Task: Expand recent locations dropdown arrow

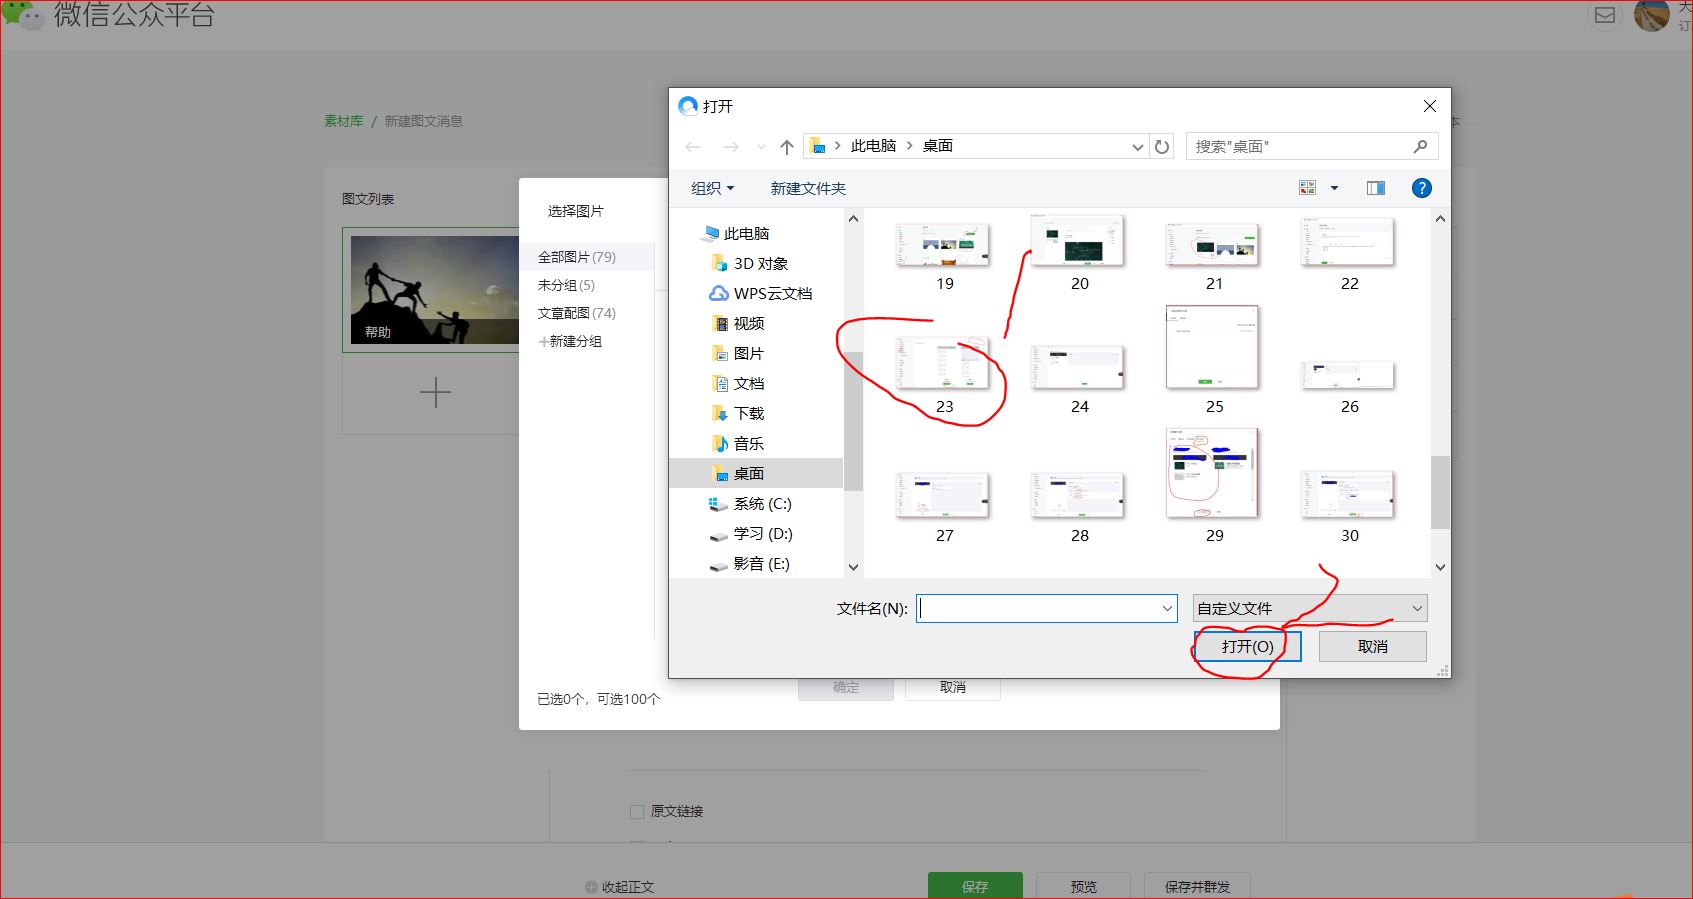Action: [x=761, y=147]
